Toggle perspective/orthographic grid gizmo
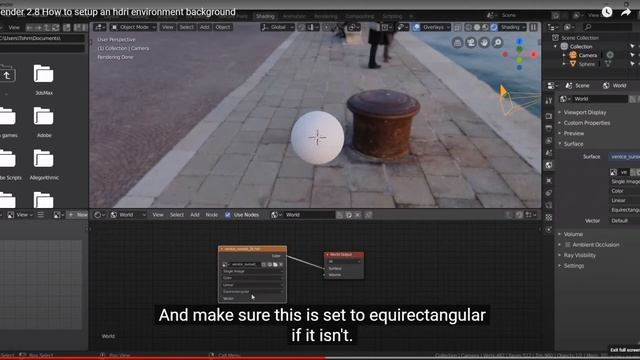The height and width of the screenshot is (360, 640). coord(458,42)
